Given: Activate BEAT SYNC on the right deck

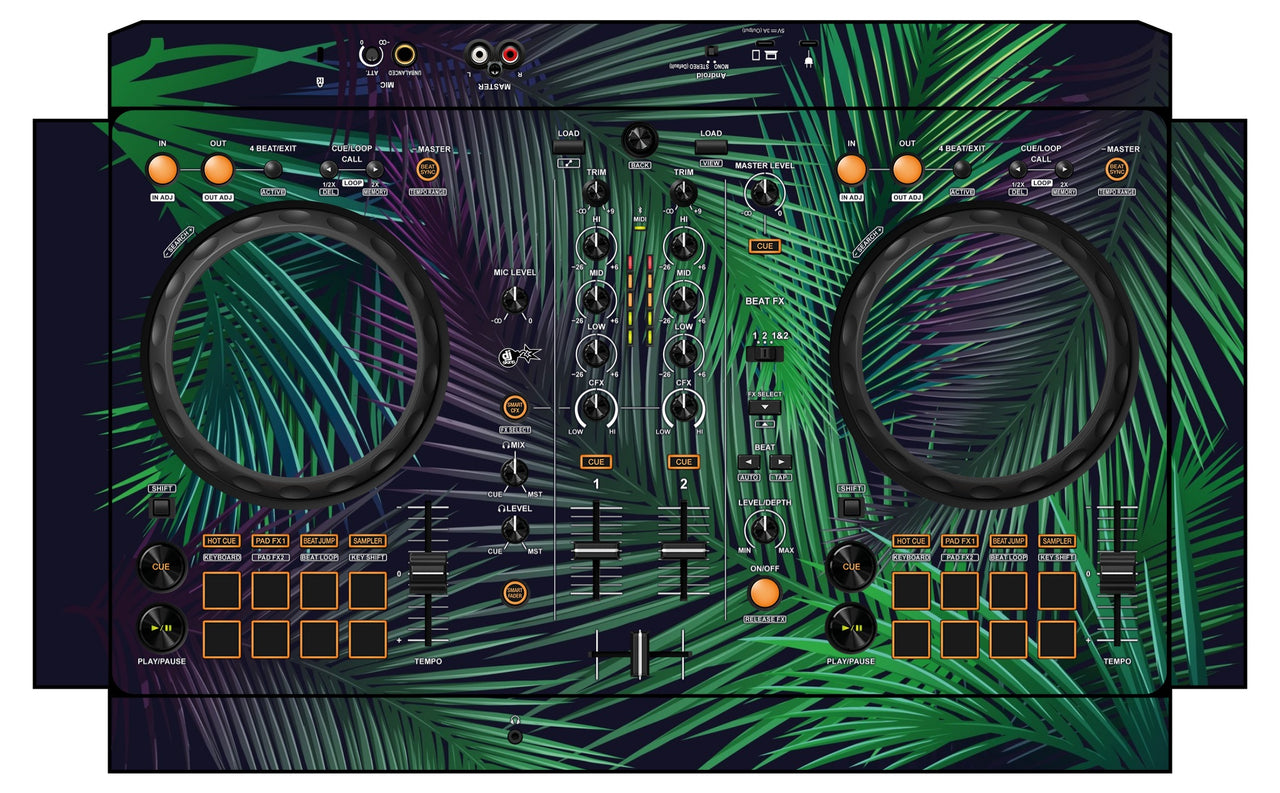Looking at the screenshot, I should pos(1117,170).
